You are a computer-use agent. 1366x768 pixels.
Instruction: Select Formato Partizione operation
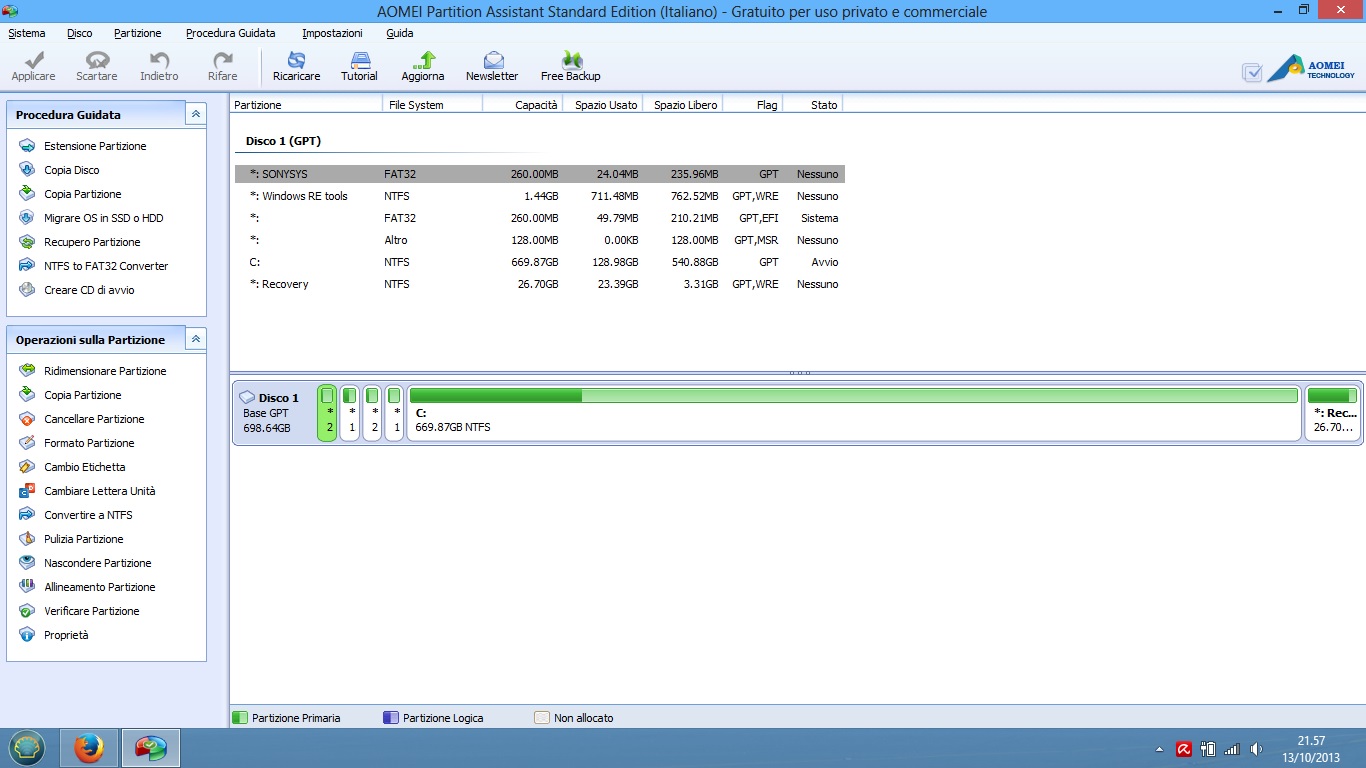(89, 443)
